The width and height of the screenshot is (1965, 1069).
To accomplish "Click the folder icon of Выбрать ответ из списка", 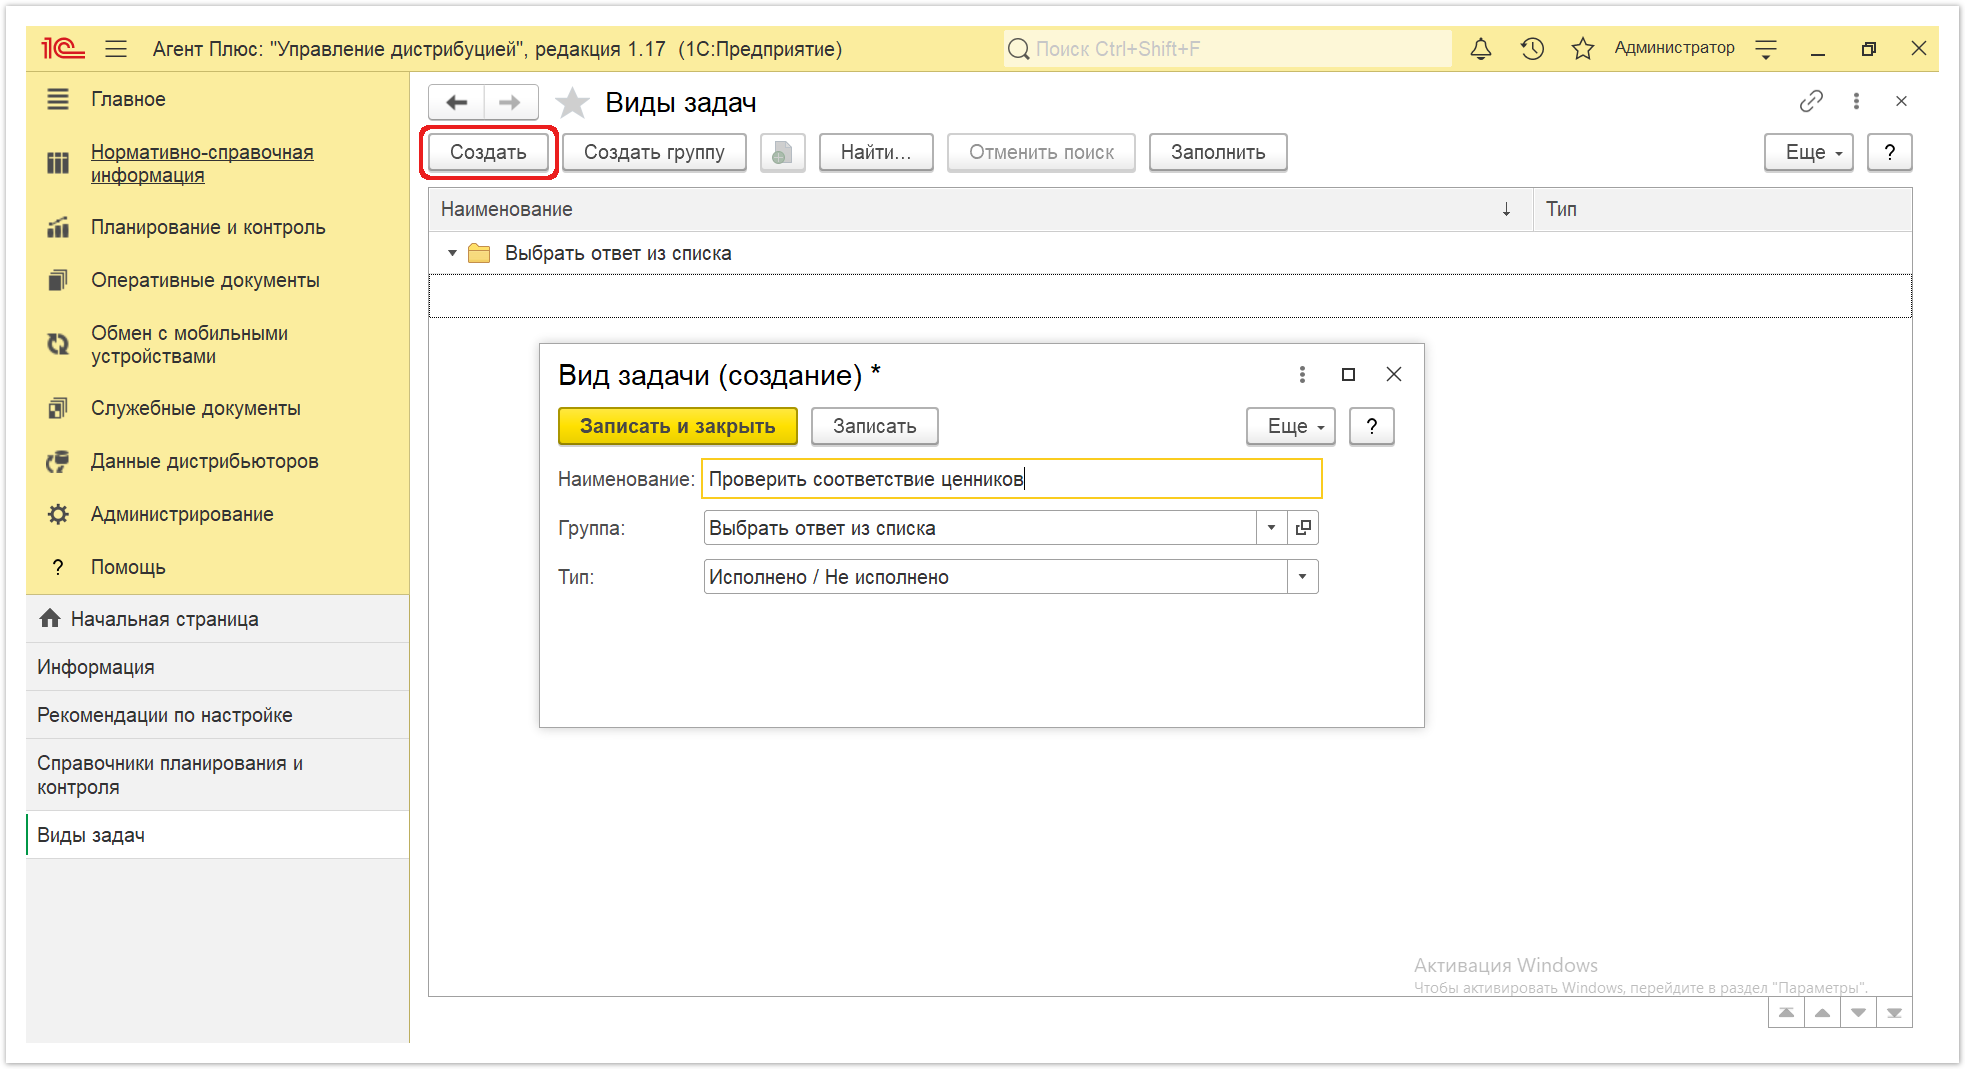I will click(479, 253).
